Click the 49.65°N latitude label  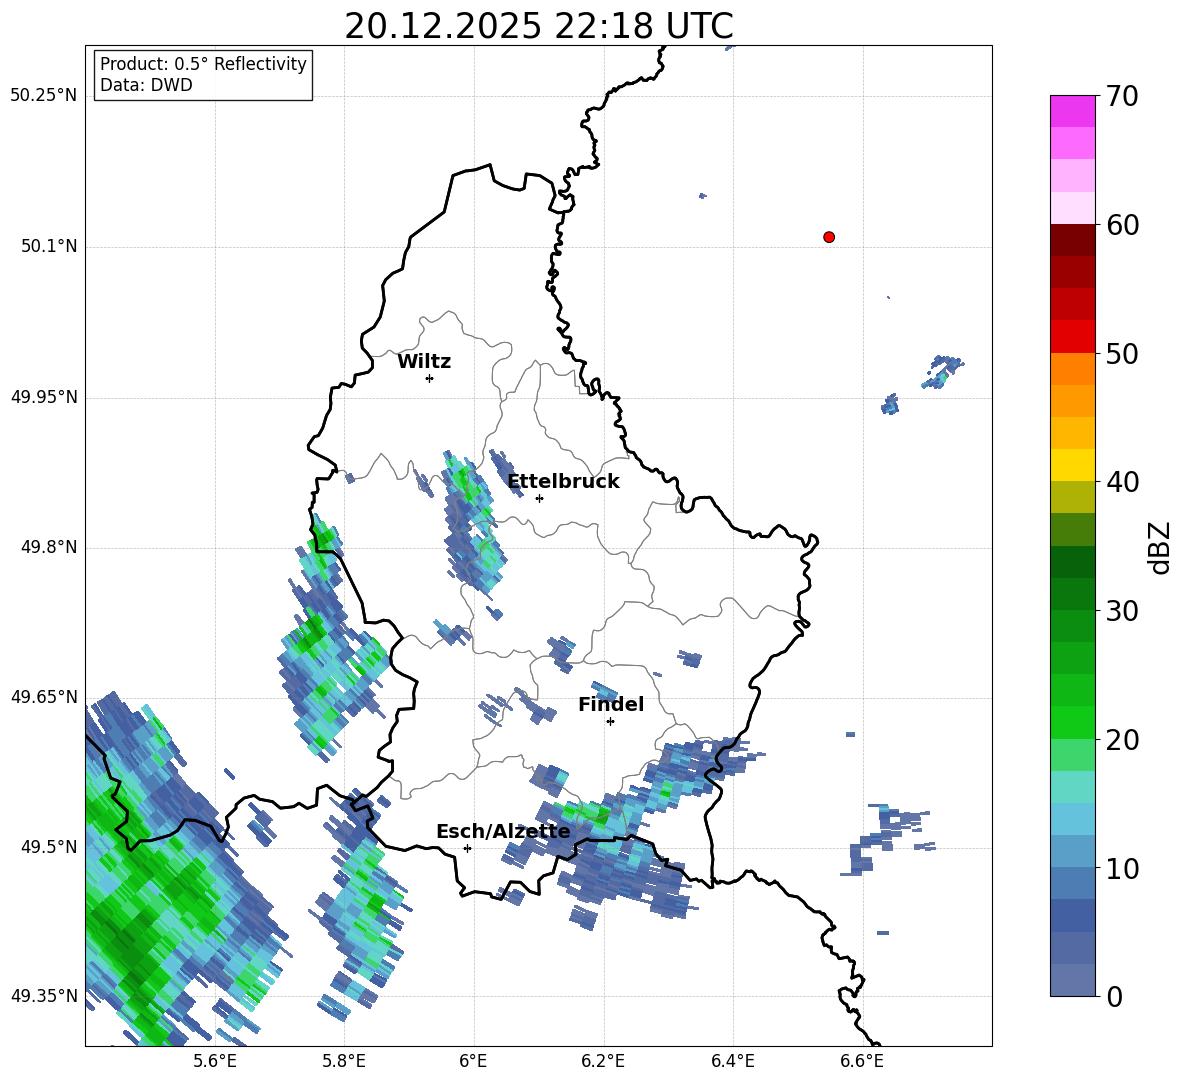pyautogui.click(x=43, y=696)
